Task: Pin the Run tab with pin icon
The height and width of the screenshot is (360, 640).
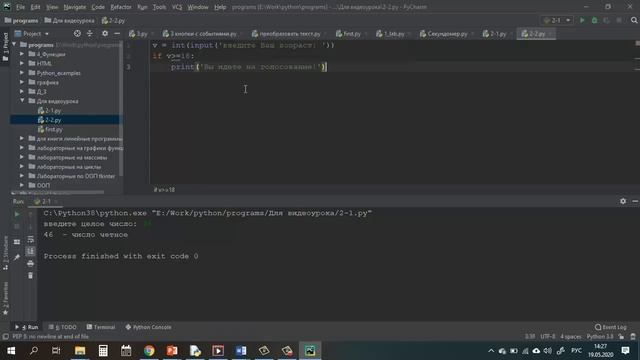Action: (17, 257)
